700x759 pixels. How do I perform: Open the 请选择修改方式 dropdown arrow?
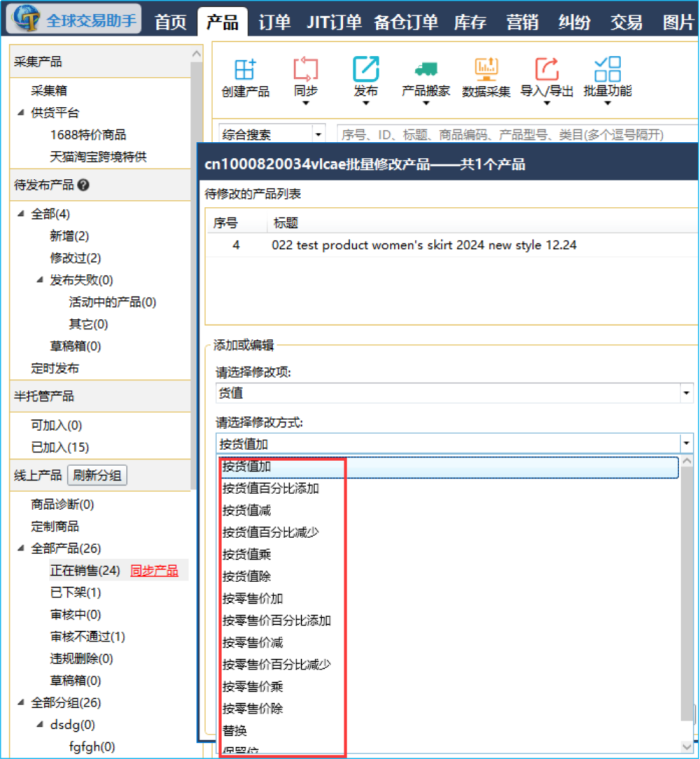[686, 443]
